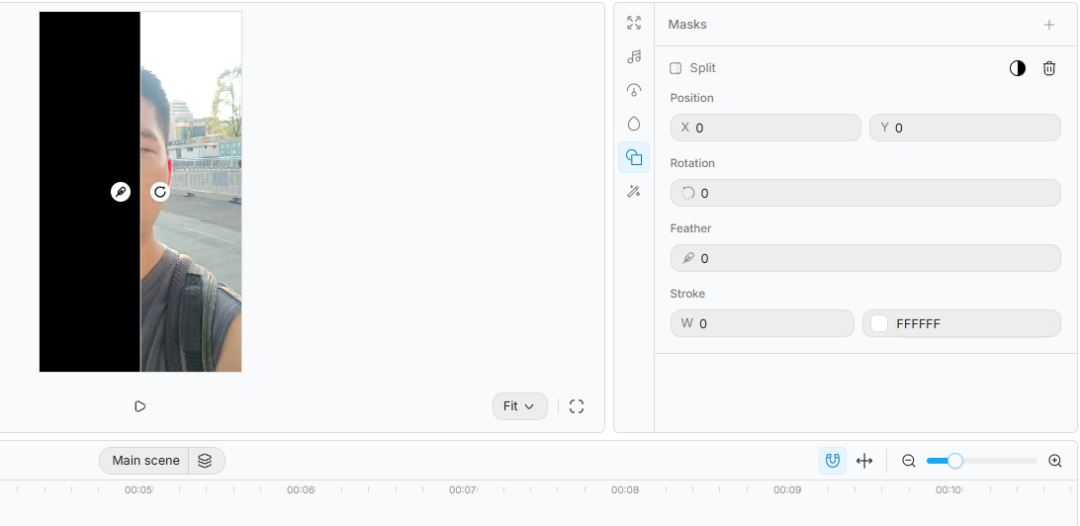Click the Split mask shape icon
This screenshot has width=1080, height=526.
point(676,68)
